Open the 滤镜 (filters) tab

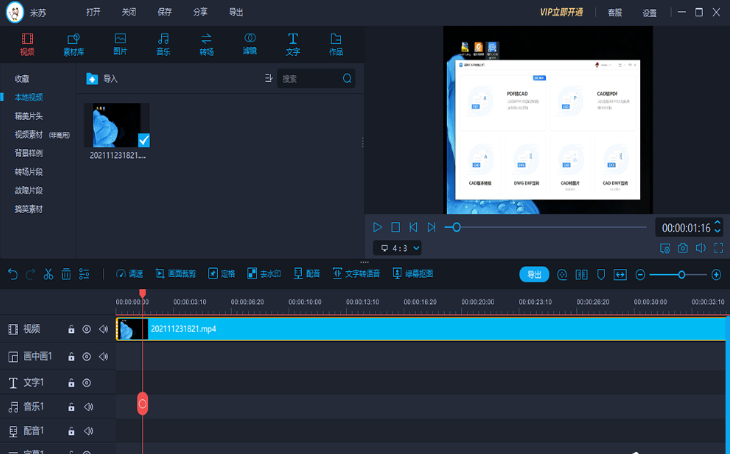coord(250,45)
